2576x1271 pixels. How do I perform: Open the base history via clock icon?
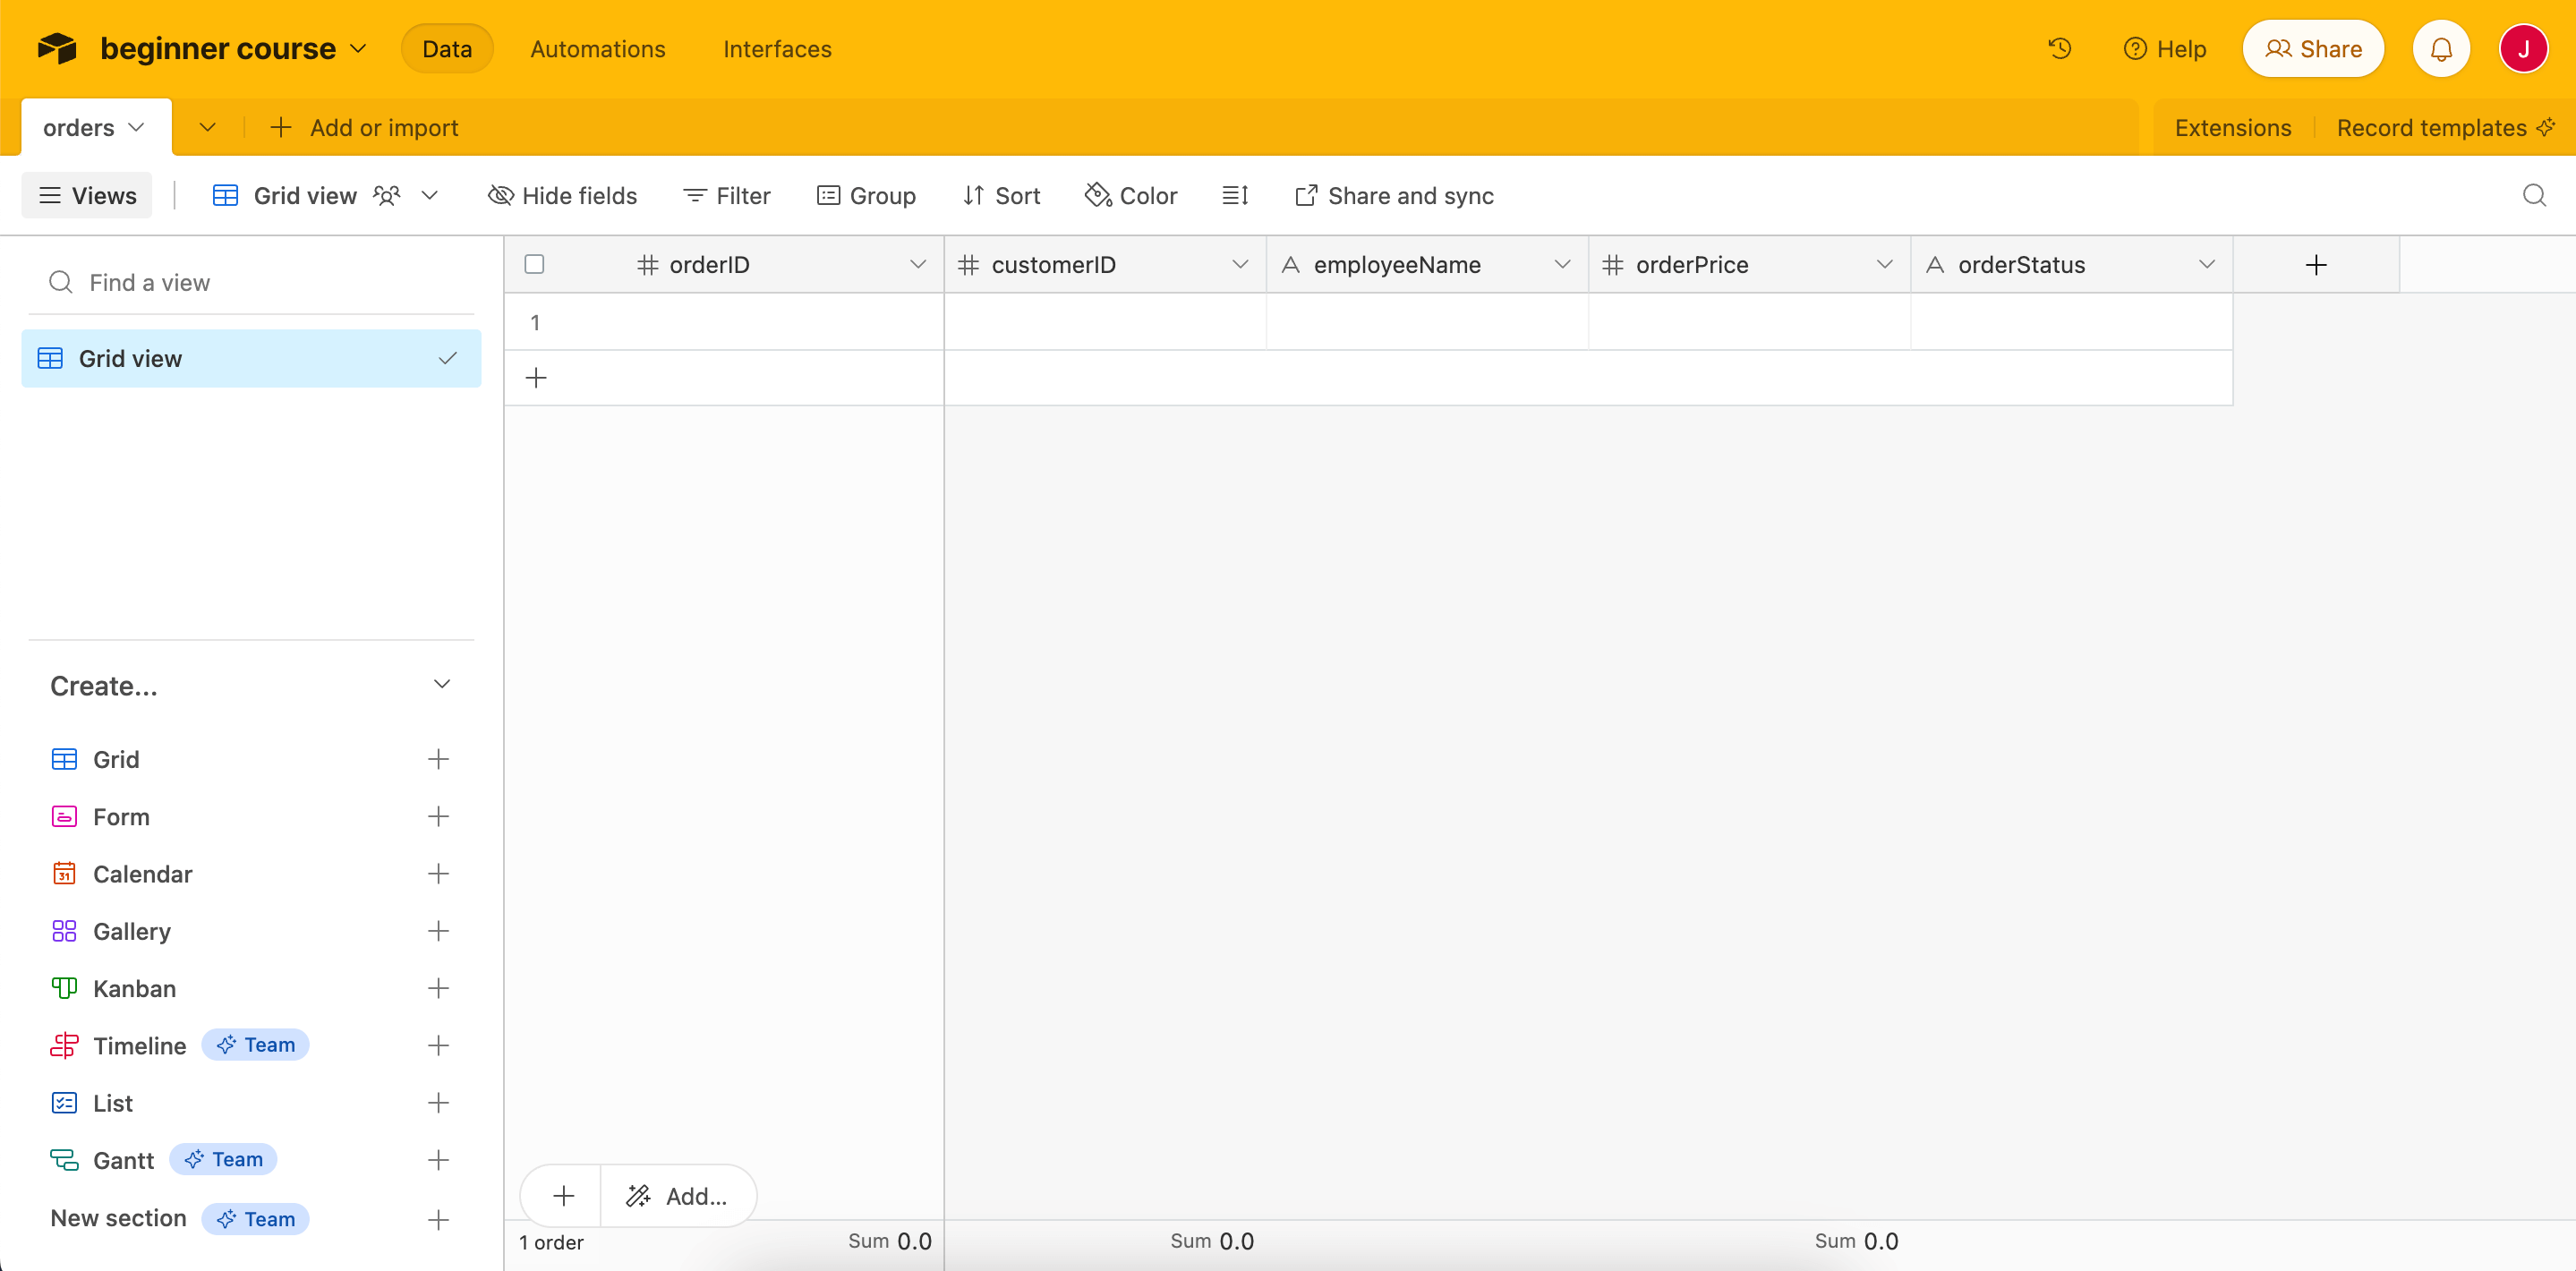pos(2059,48)
